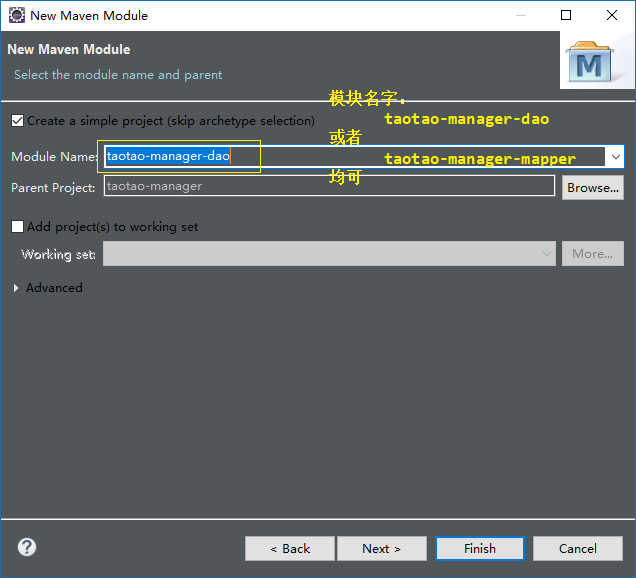The height and width of the screenshot is (578, 636).
Task: Click the Parent Project text field
Action: pos(329,186)
